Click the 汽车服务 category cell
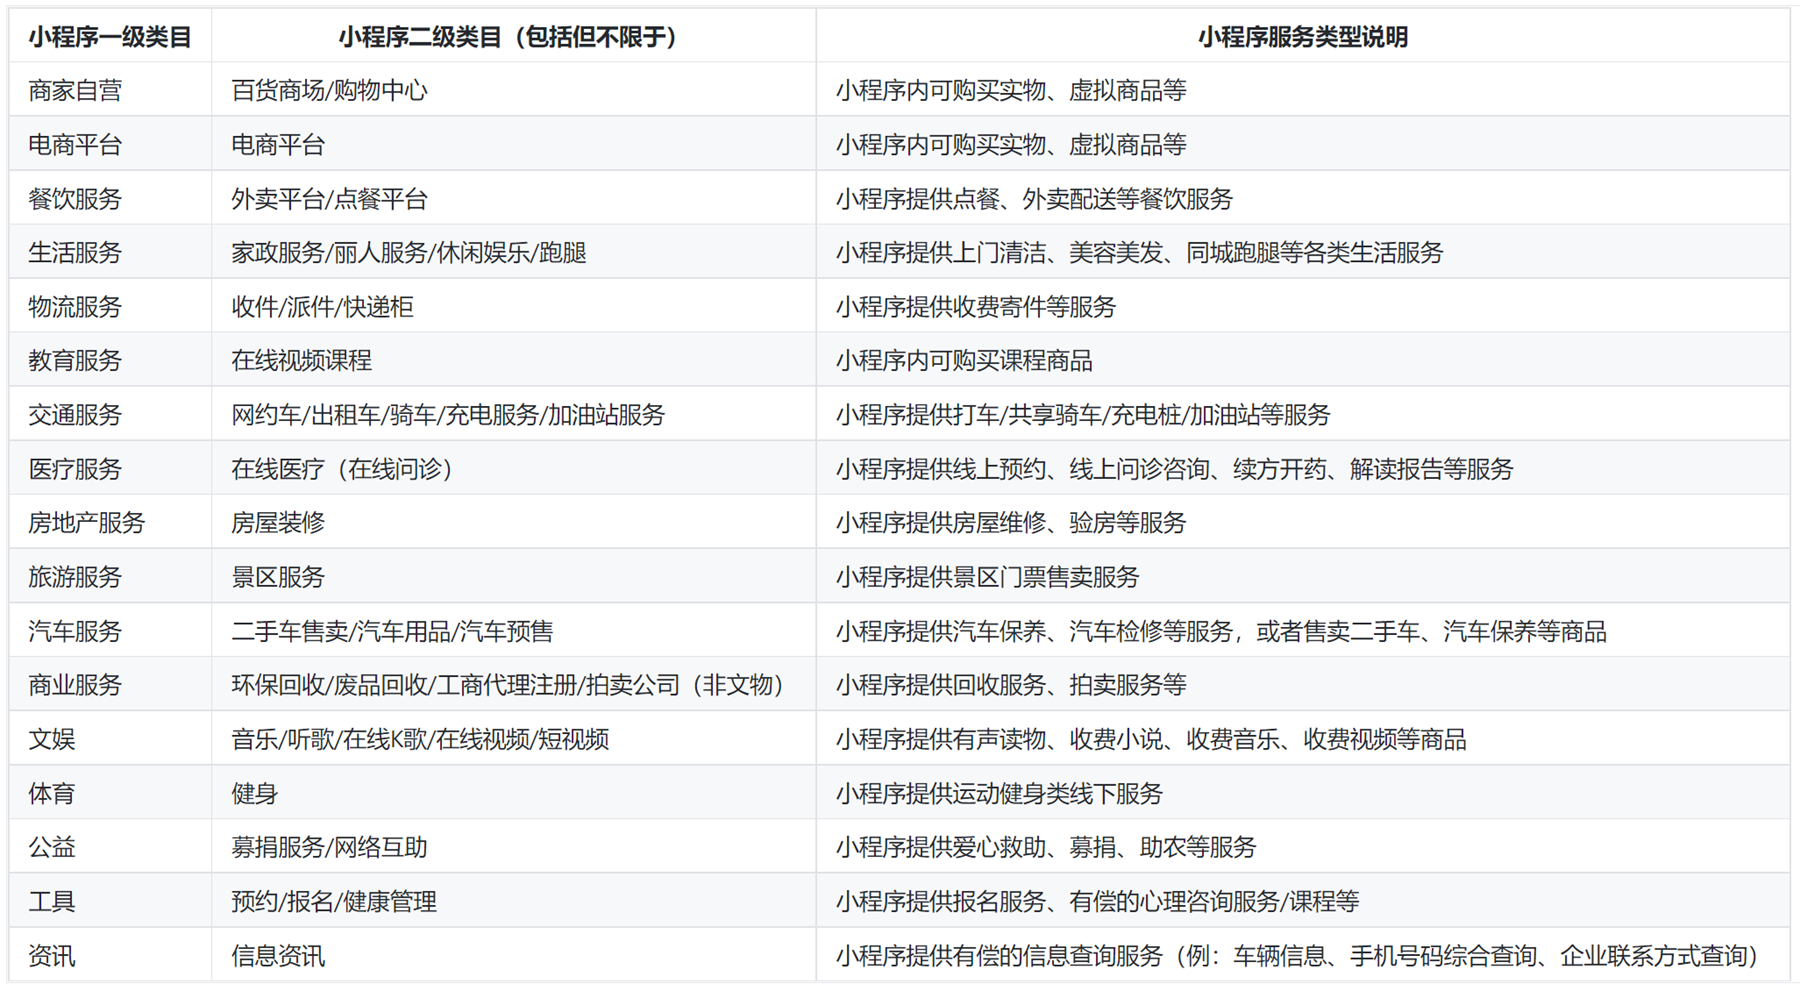Screen dimensions: 1800x991 pos(75,631)
